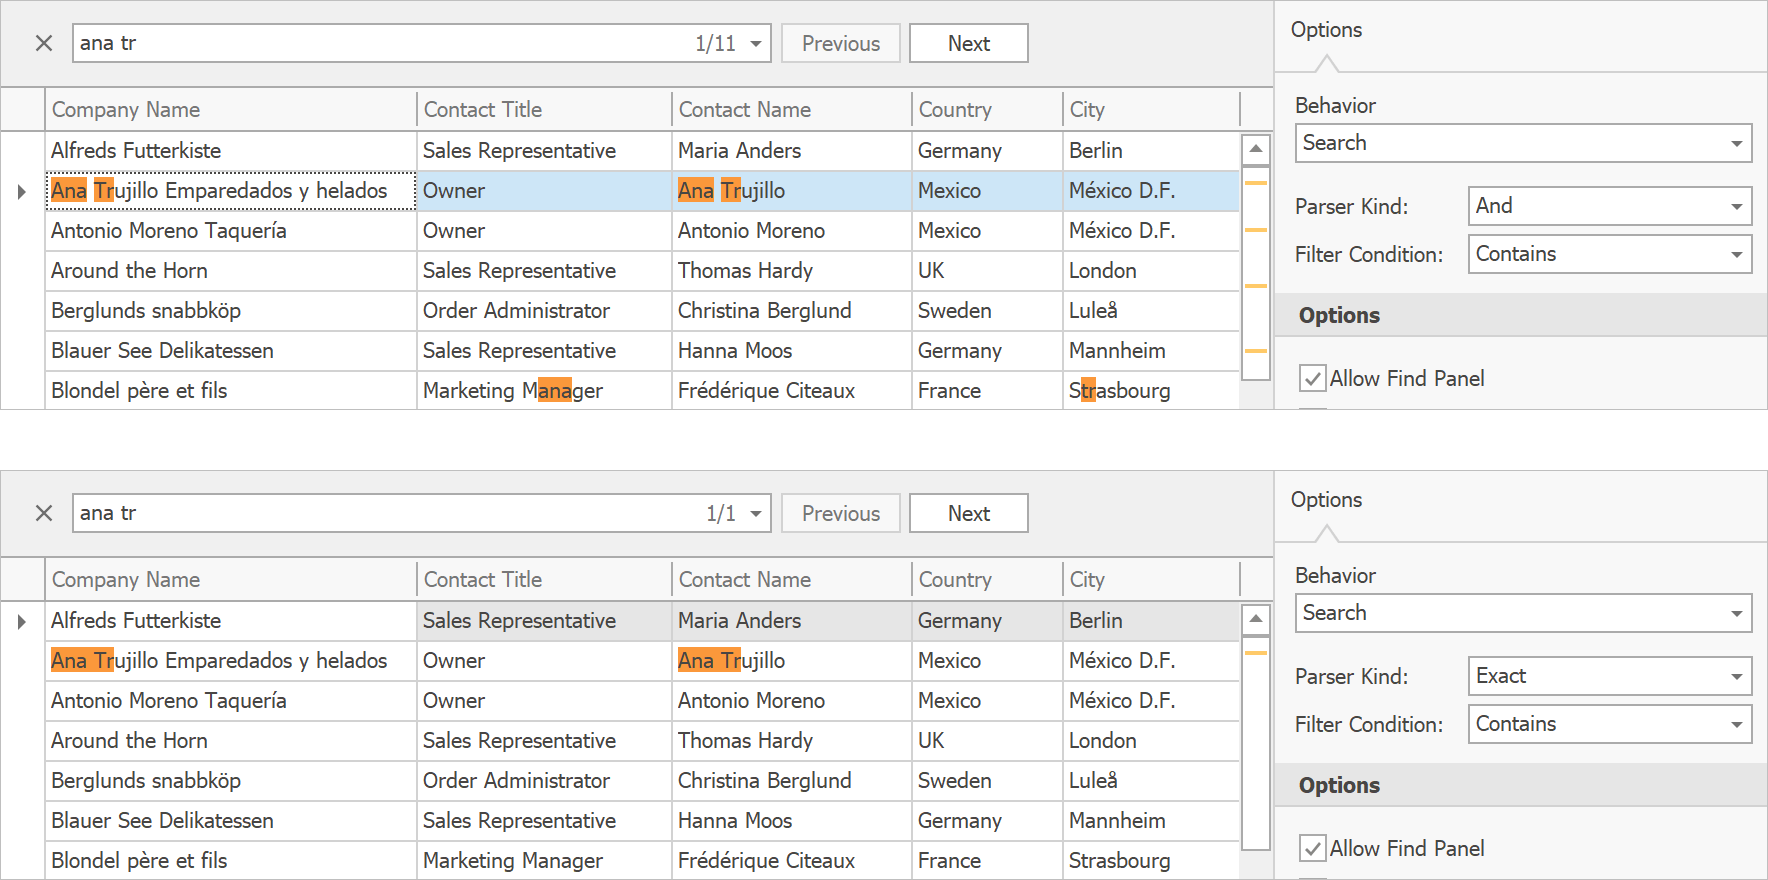Open the Behavior dropdown in top options panel
This screenshot has width=1768, height=880.
coord(1737,143)
